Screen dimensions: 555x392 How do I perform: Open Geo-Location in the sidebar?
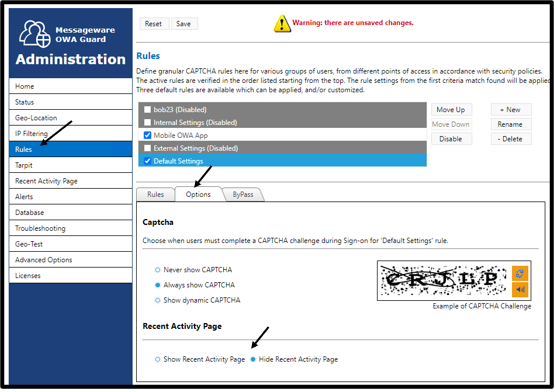click(x=70, y=118)
